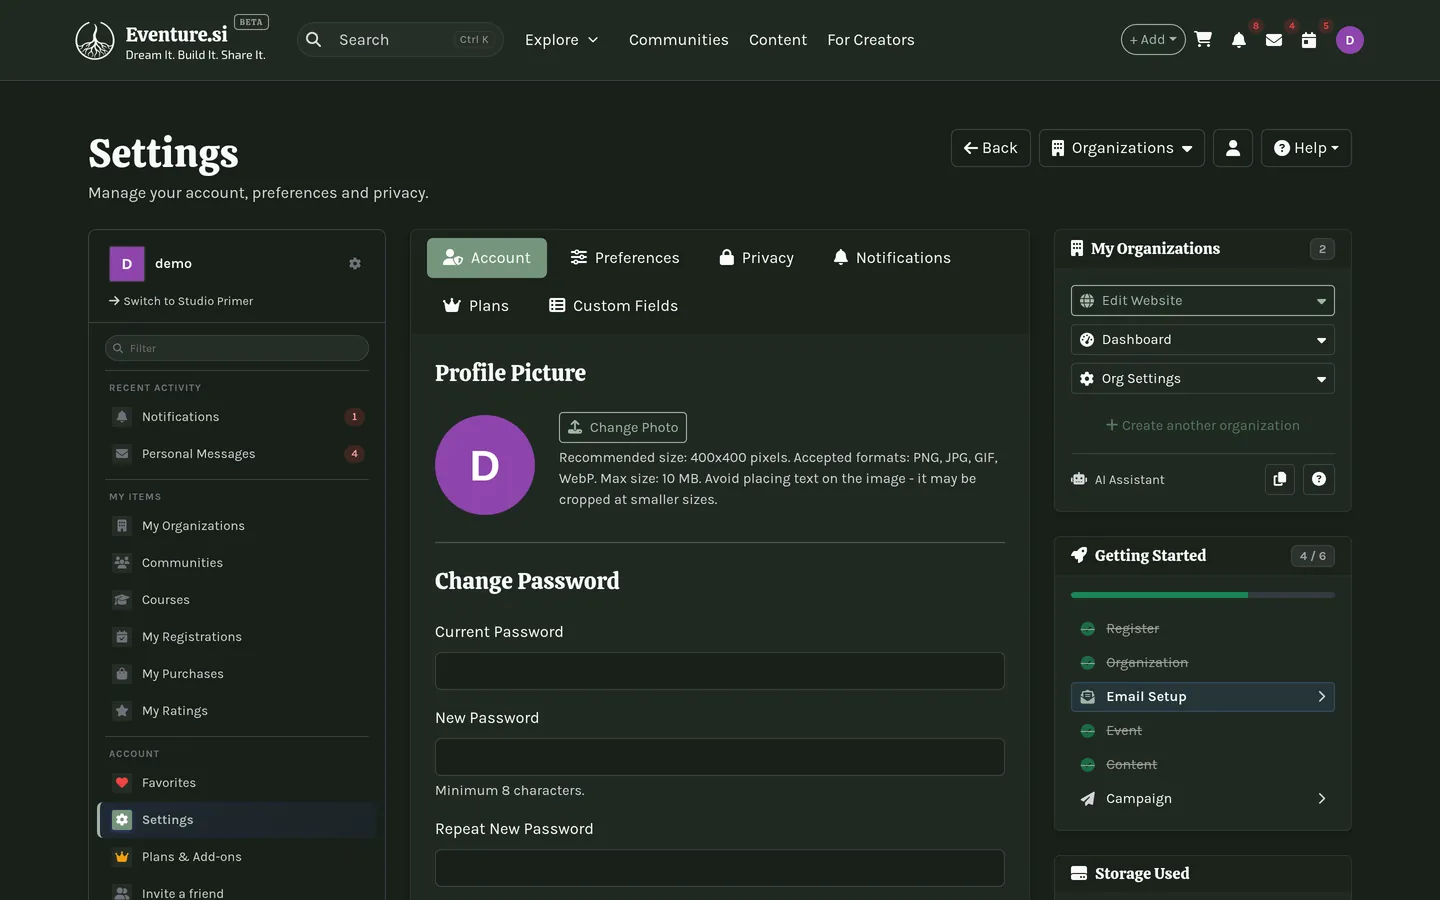The height and width of the screenshot is (900, 1440).
Task: Open the Campaign getting started step
Action: pyautogui.click(x=1203, y=799)
